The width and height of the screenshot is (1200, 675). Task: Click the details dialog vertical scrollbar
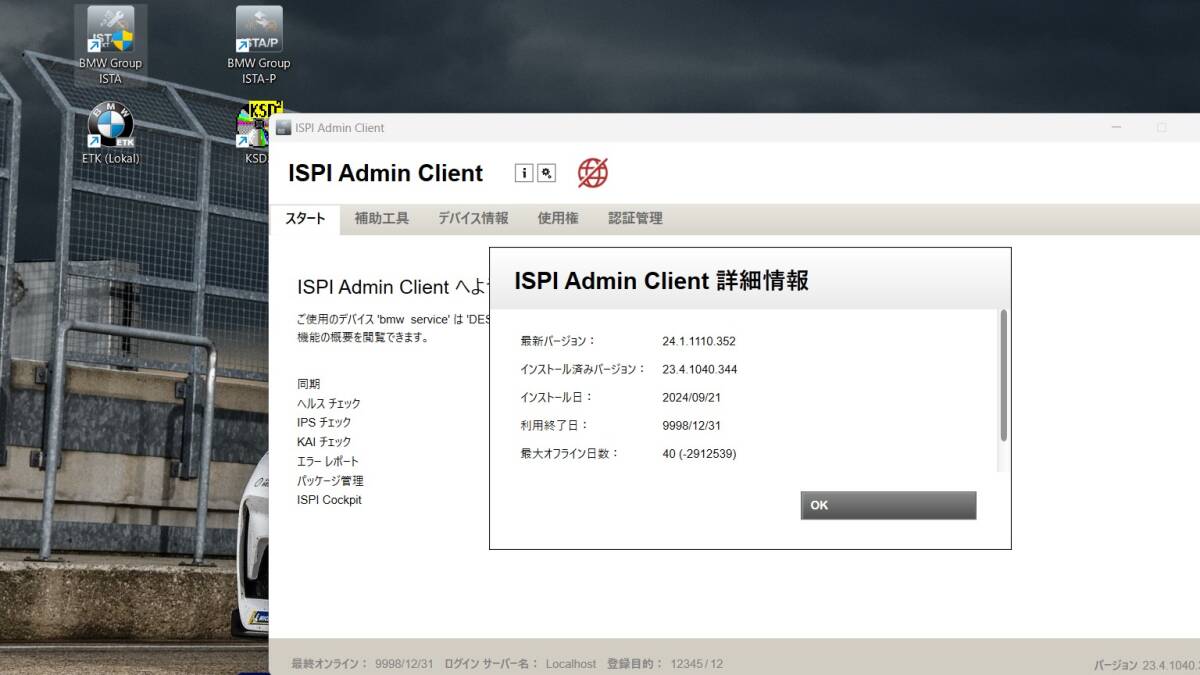click(x=1003, y=375)
